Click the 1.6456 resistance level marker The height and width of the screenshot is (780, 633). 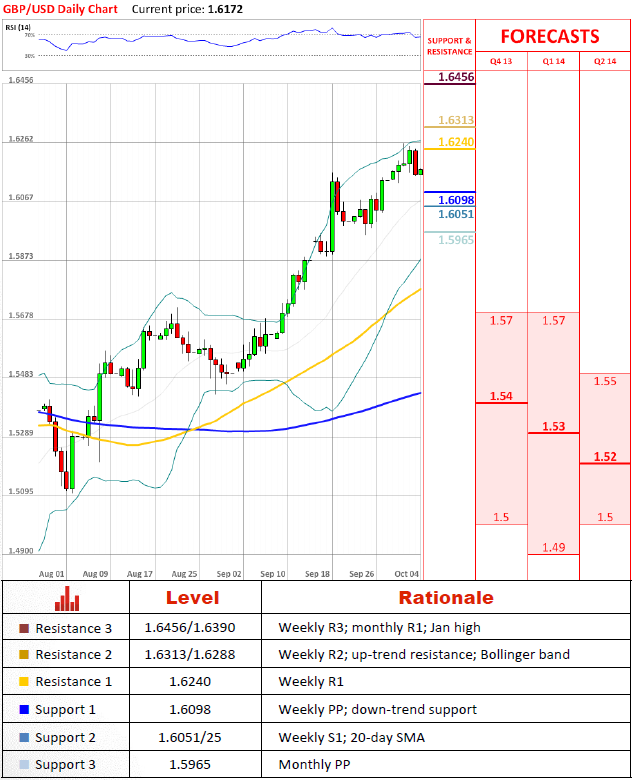pos(456,77)
